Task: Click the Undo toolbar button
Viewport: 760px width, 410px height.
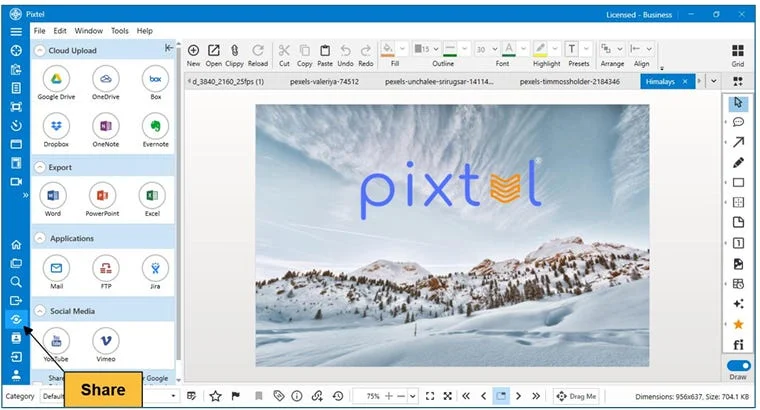Action: pyautogui.click(x=345, y=55)
